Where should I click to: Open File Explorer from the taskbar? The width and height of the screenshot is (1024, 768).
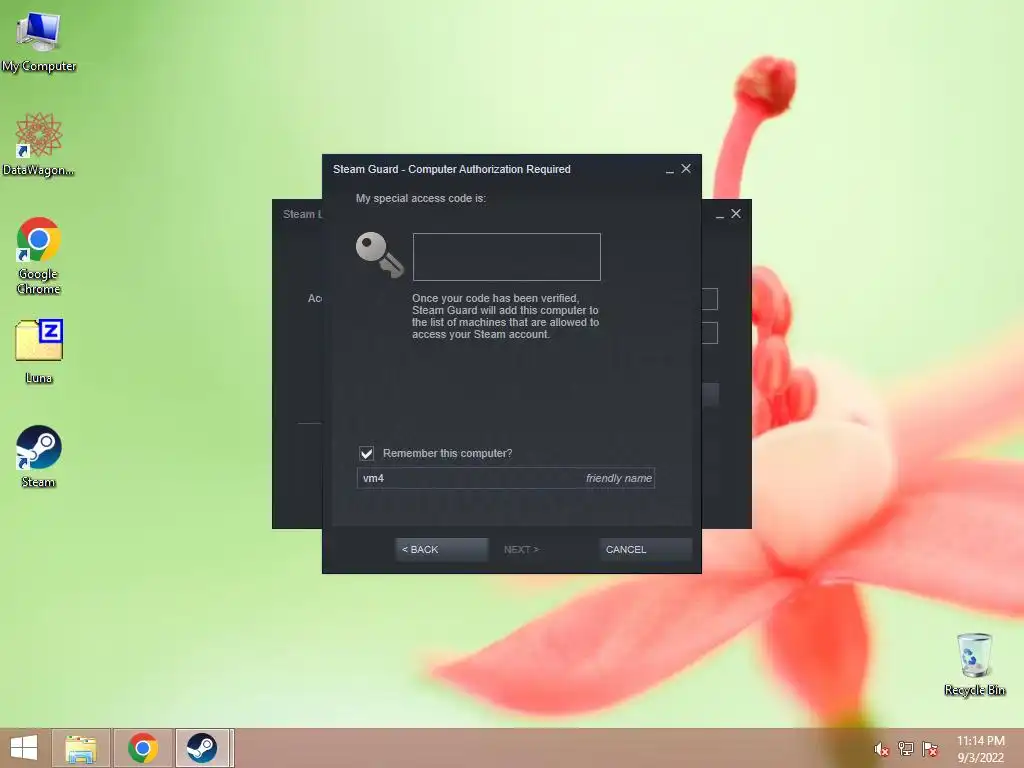81,748
